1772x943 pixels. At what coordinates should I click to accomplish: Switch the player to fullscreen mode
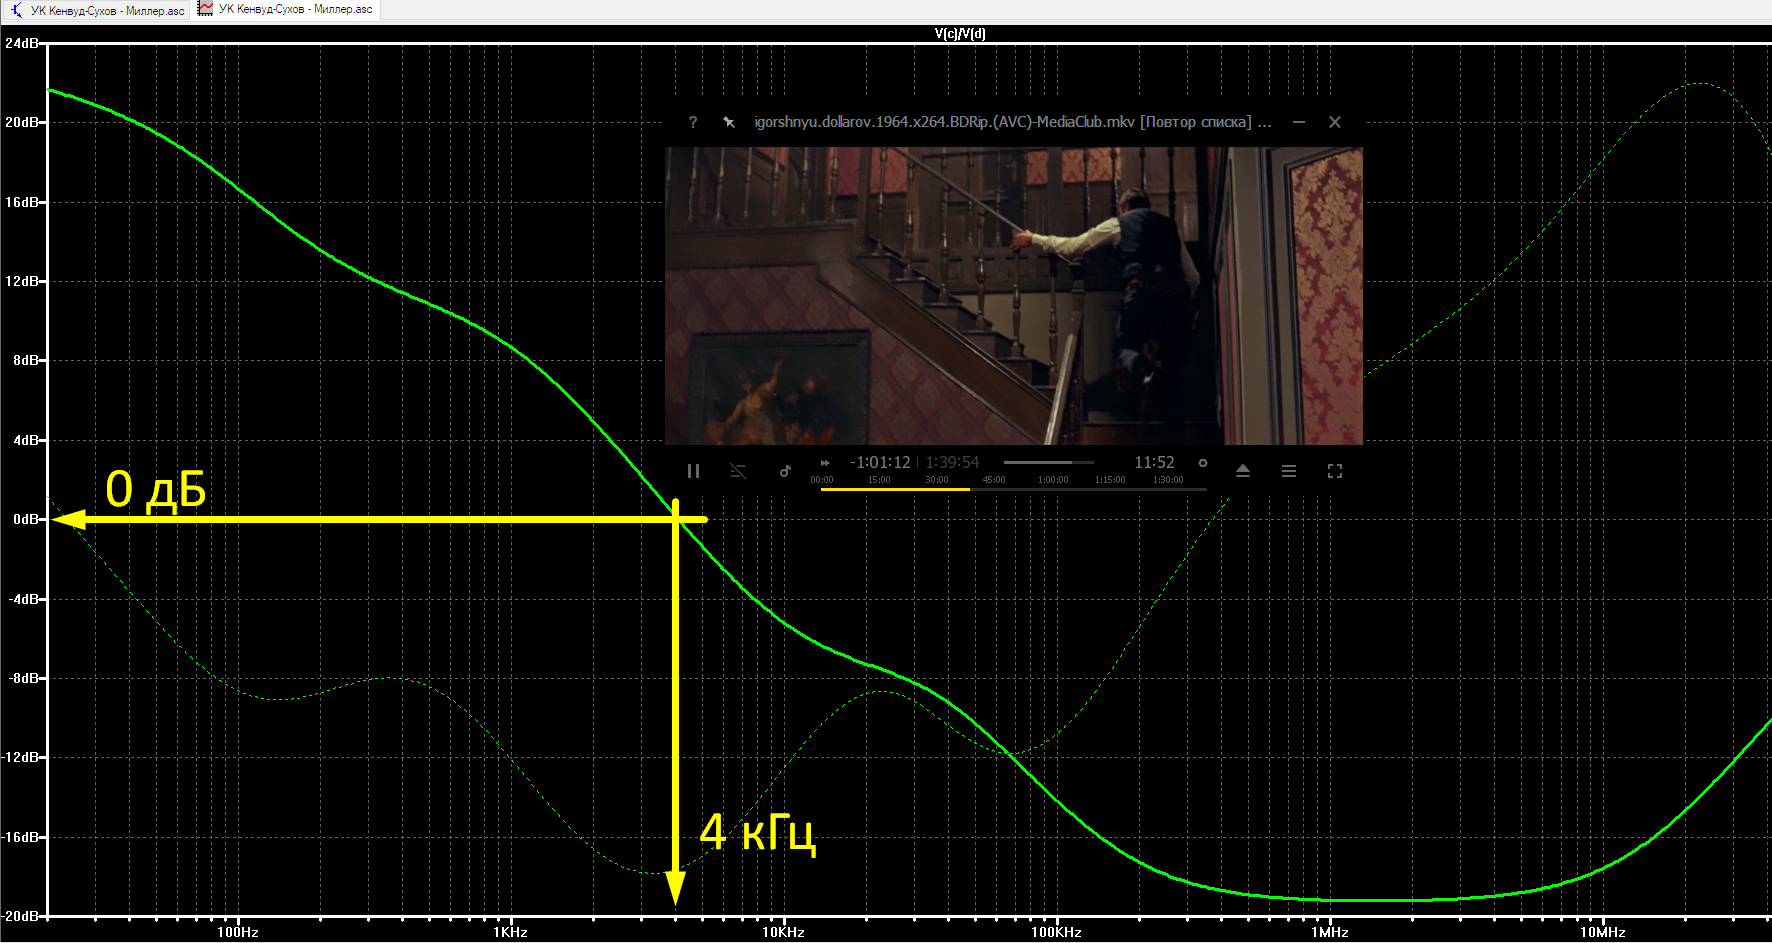click(x=1335, y=471)
